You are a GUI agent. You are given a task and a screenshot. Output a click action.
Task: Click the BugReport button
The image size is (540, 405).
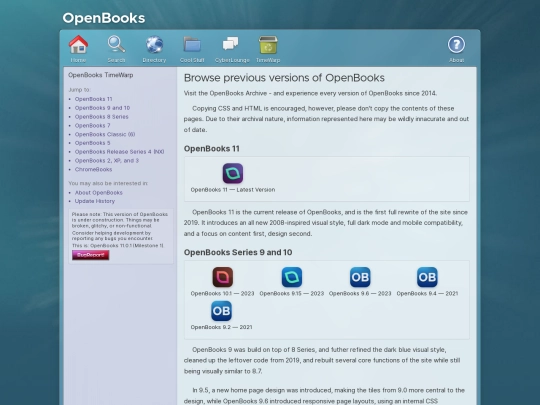[x=91, y=255]
